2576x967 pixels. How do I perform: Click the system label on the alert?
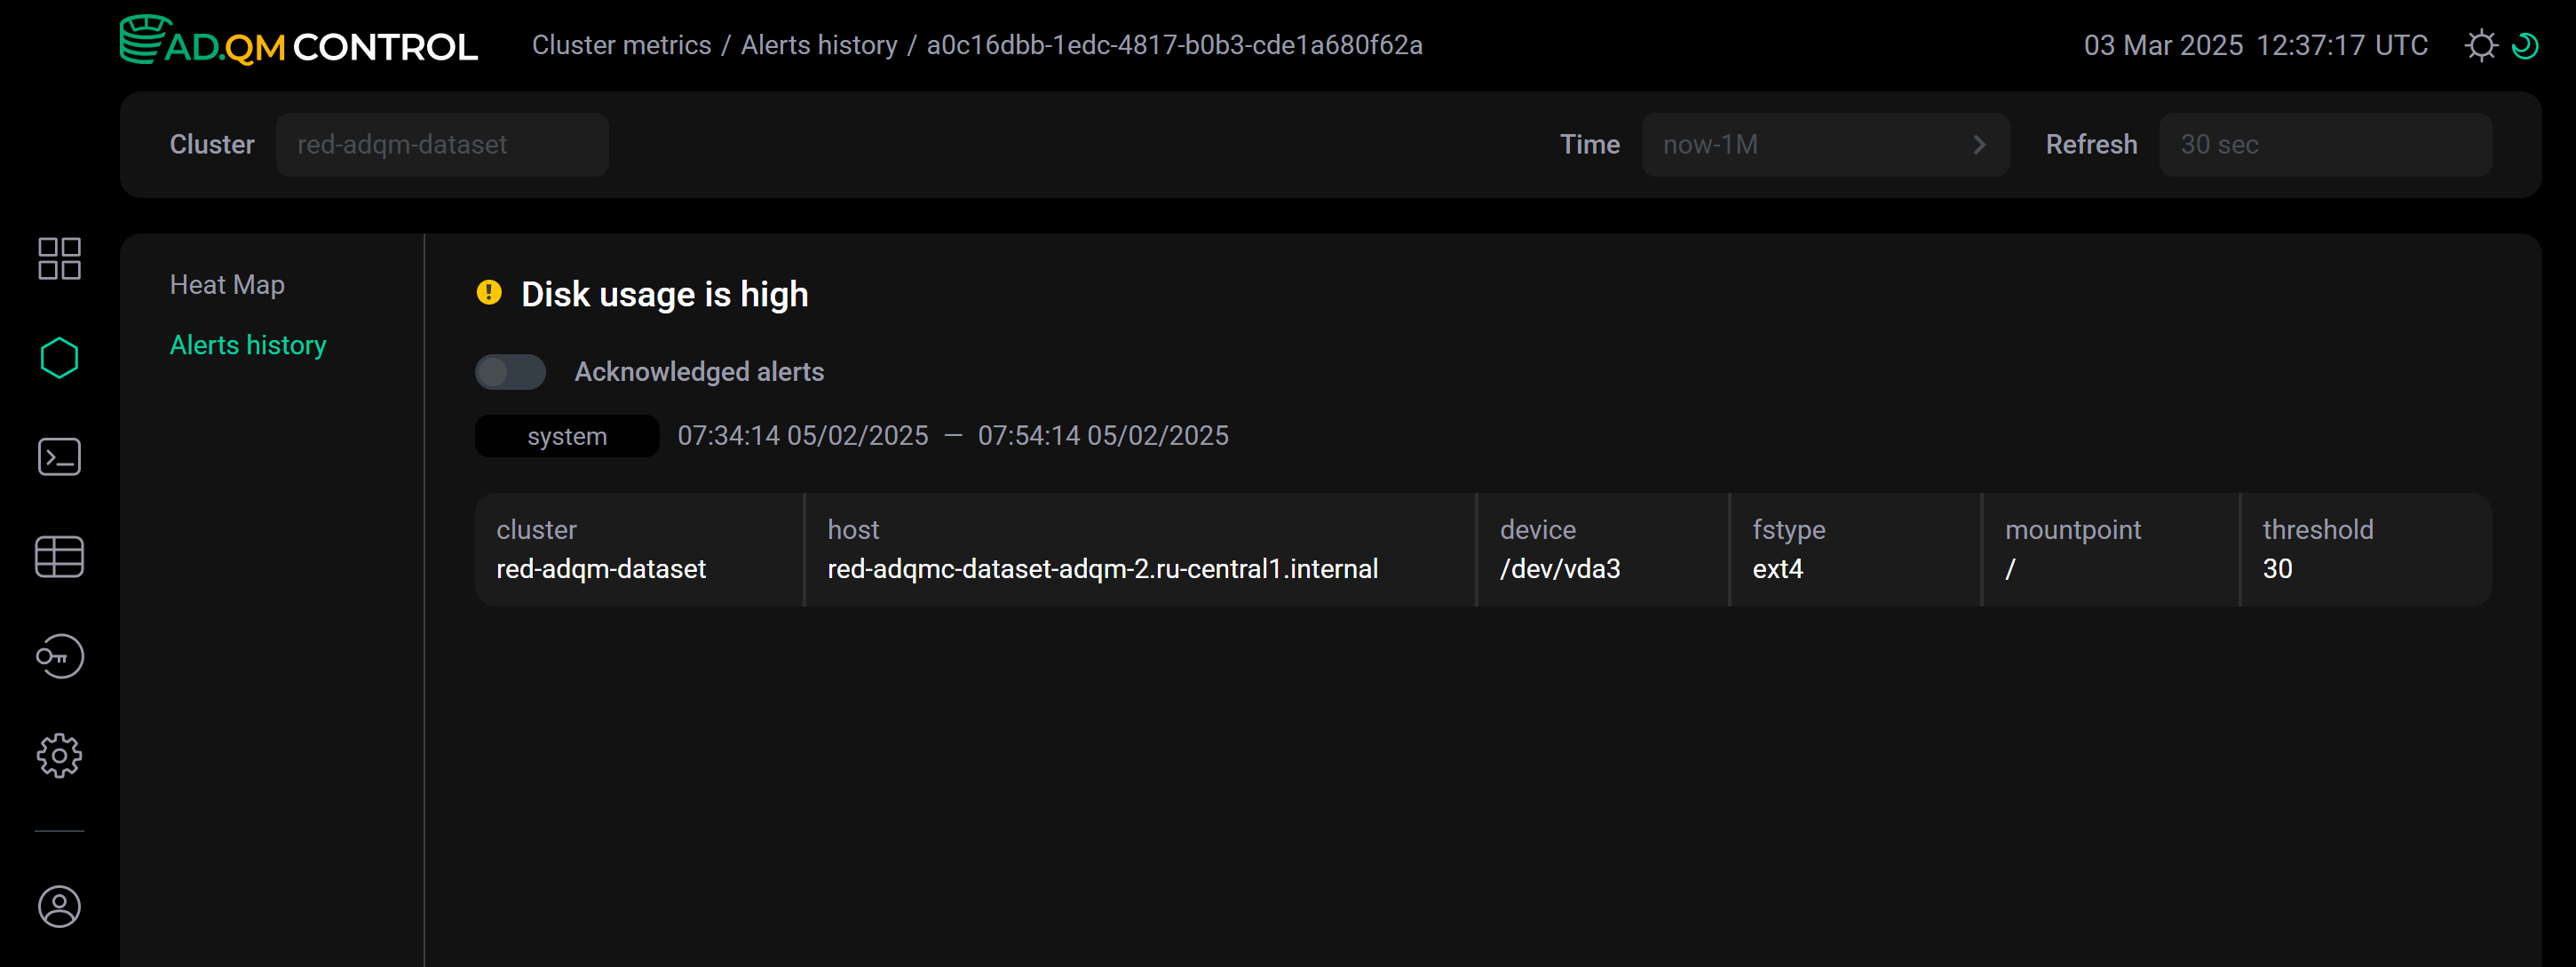tap(566, 435)
